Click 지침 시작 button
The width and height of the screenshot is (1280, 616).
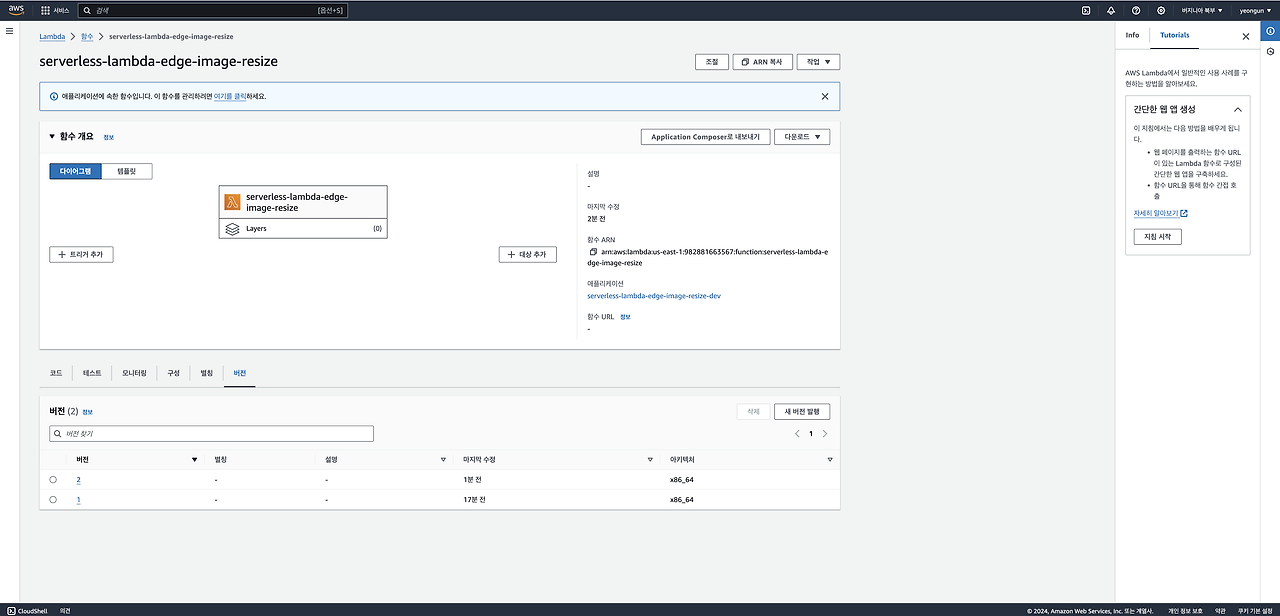pos(1157,237)
